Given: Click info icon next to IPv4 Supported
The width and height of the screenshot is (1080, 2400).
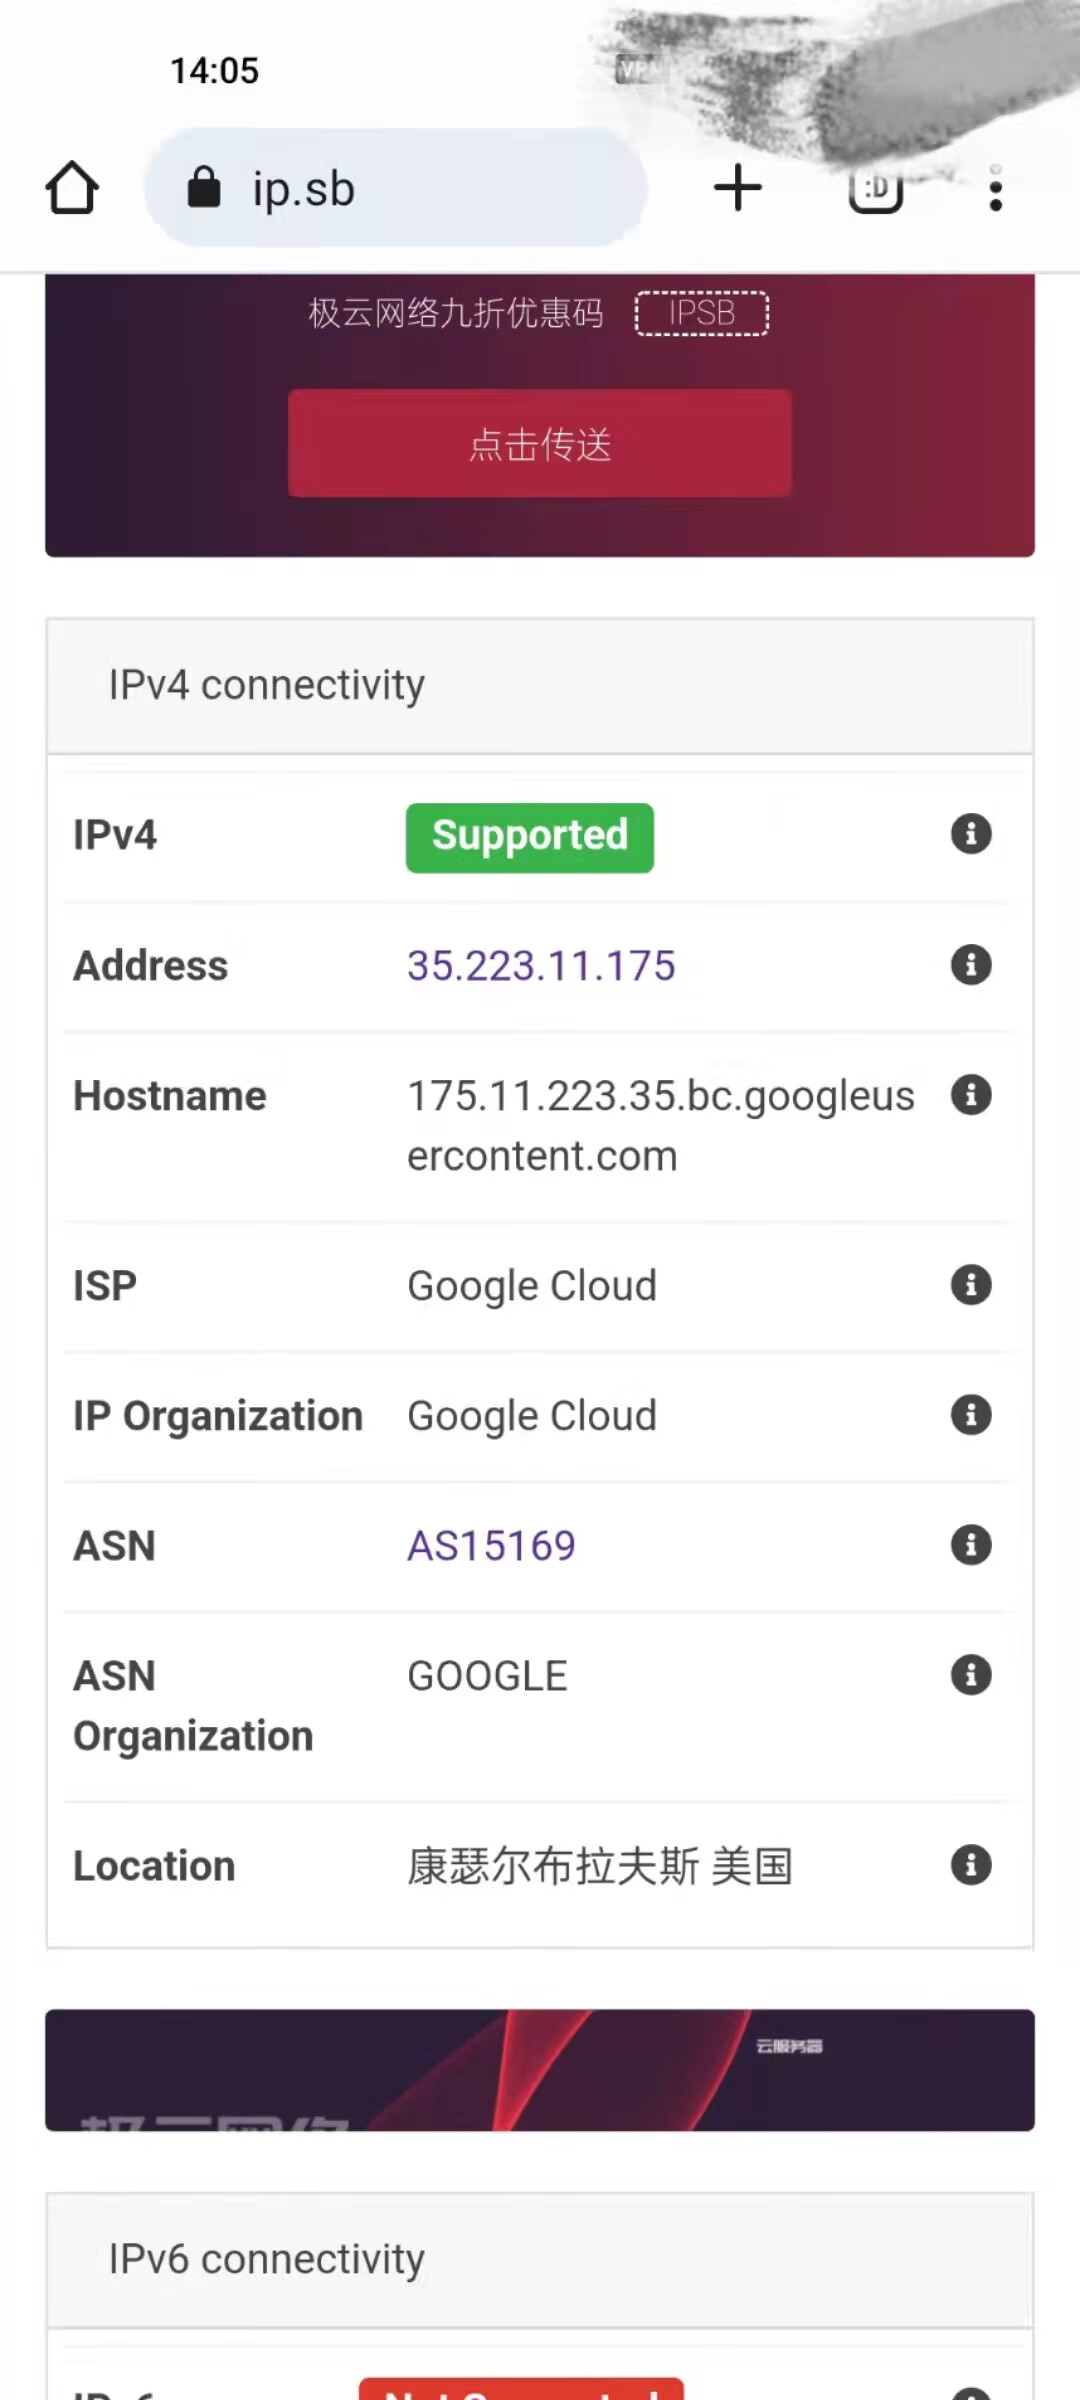Looking at the screenshot, I should point(971,833).
